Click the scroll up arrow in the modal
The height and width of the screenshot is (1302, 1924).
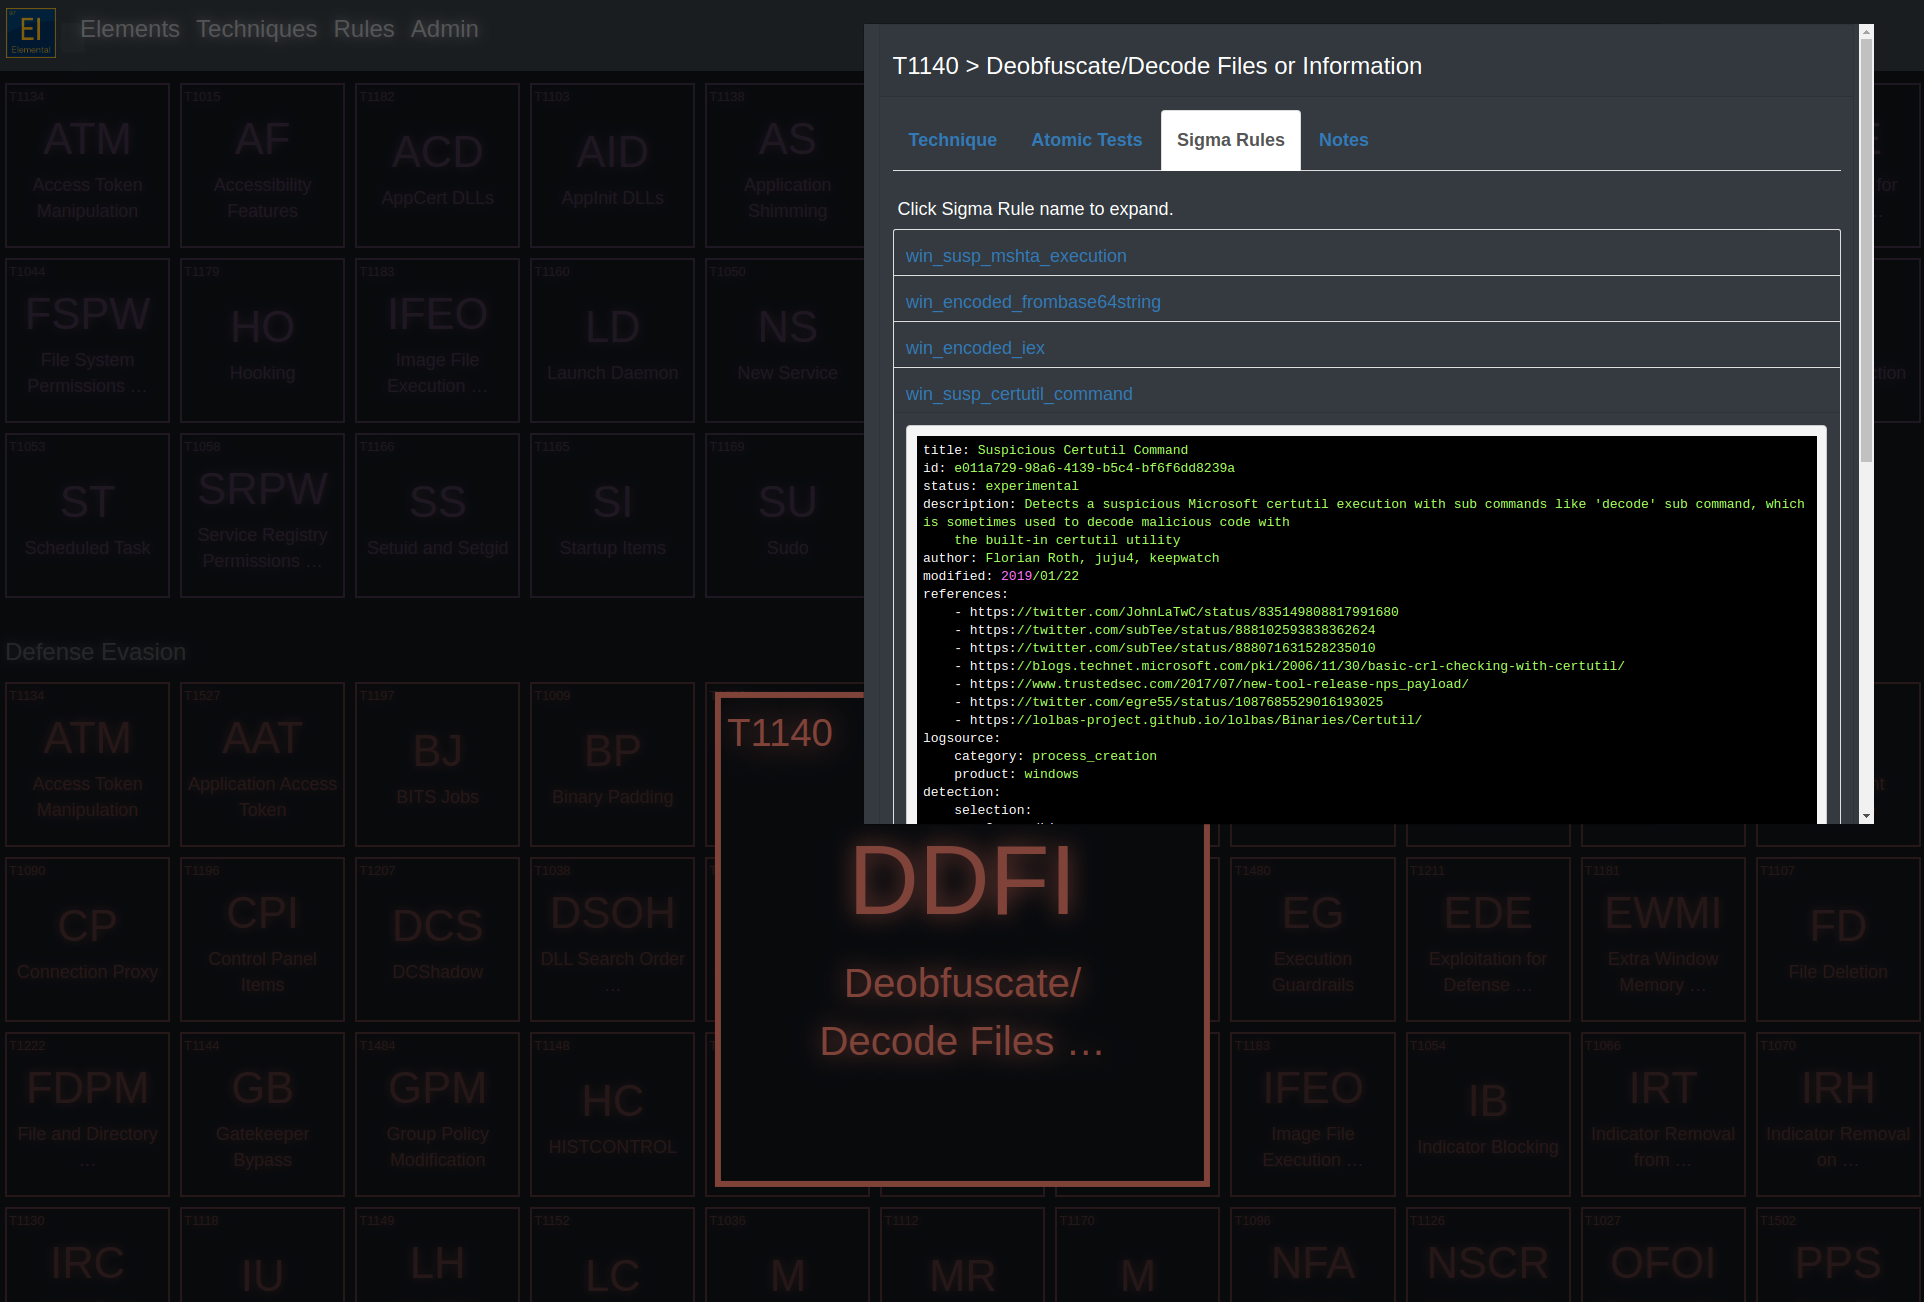click(1866, 32)
